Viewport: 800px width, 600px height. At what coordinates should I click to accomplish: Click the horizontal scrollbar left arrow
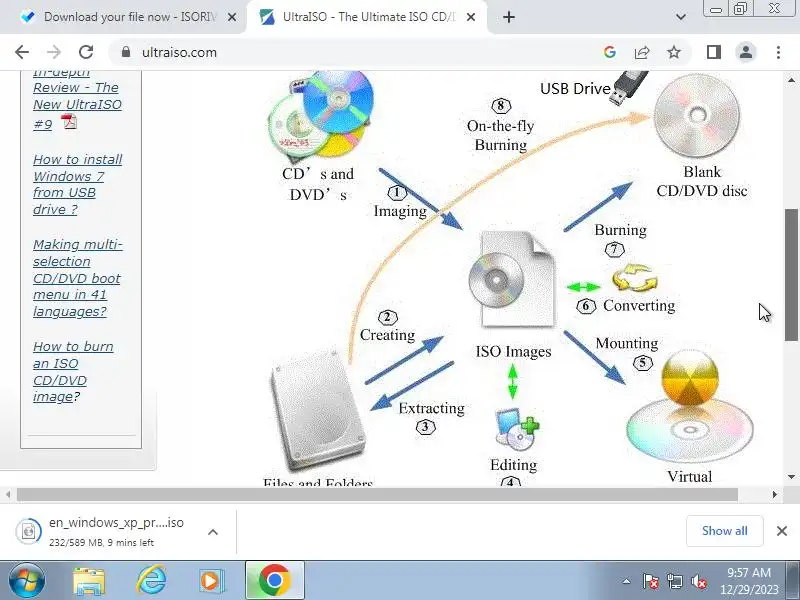click(8, 494)
